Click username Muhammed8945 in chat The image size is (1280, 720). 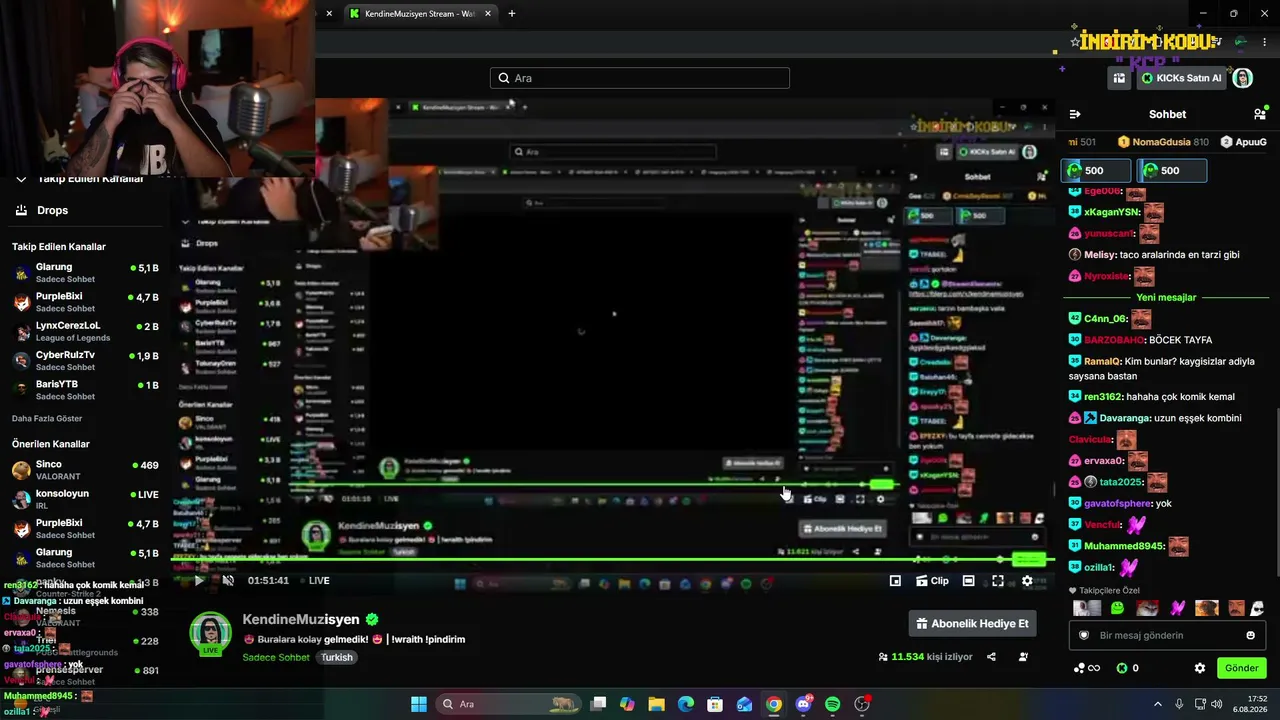1124,546
